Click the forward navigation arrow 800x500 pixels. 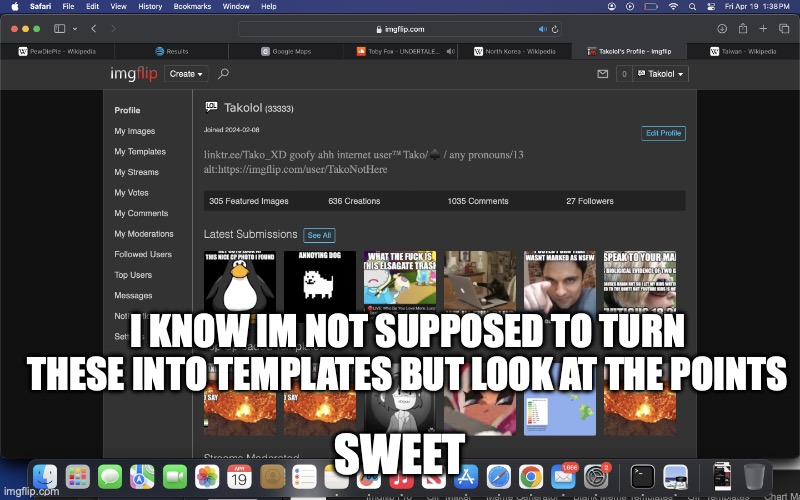click(x=113, y=29)
